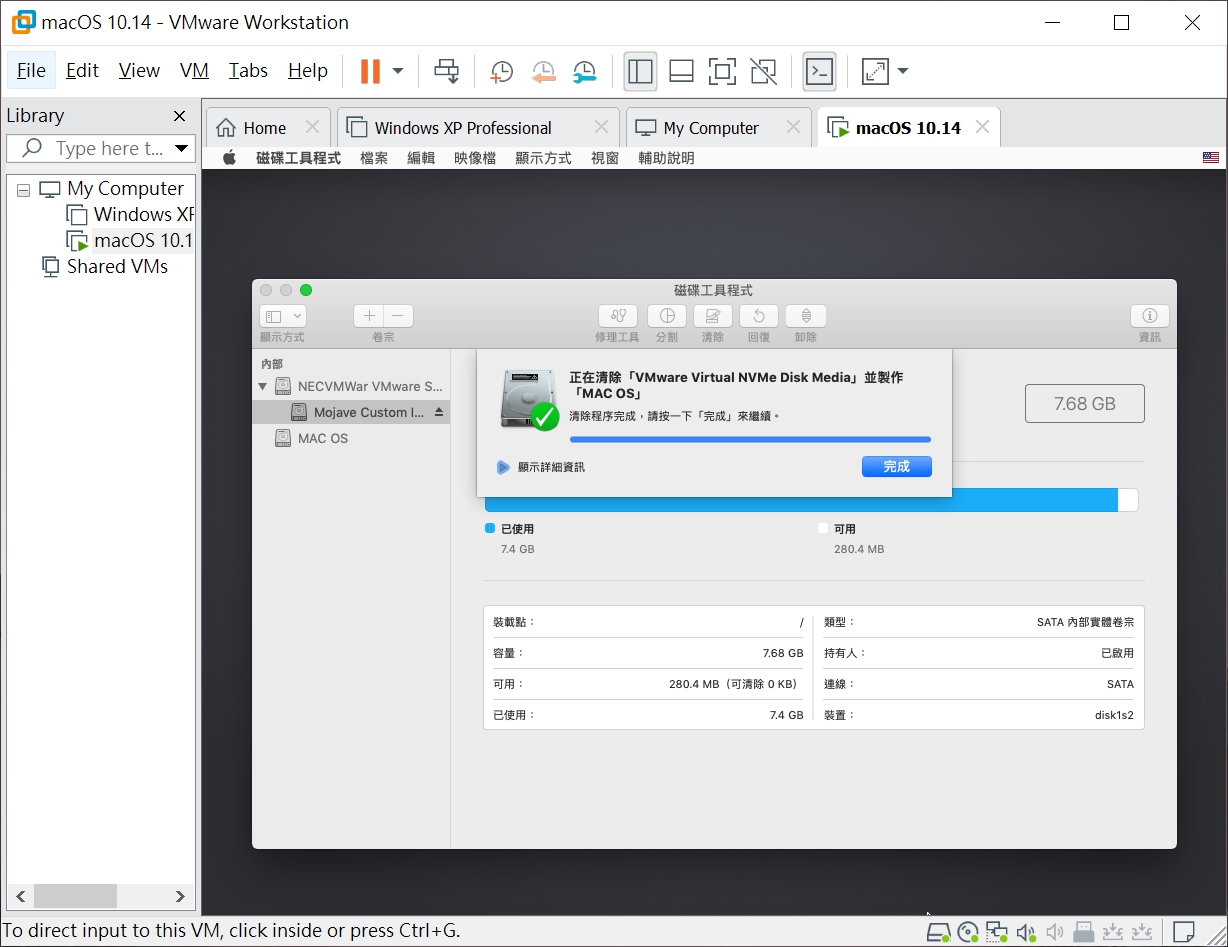Image resolution: width=1228 pixels, height=947 pixels.
Task: Open the VMware Tabs menu
Action: point(248,70)
